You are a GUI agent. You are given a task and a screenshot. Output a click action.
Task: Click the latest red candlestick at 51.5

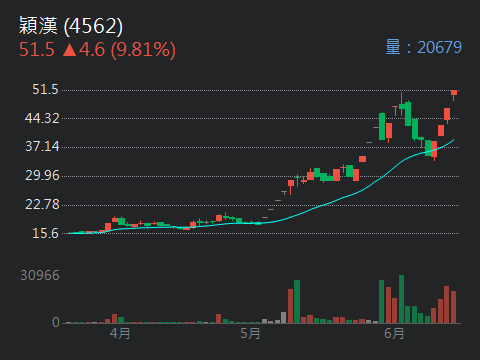[454, 94]
